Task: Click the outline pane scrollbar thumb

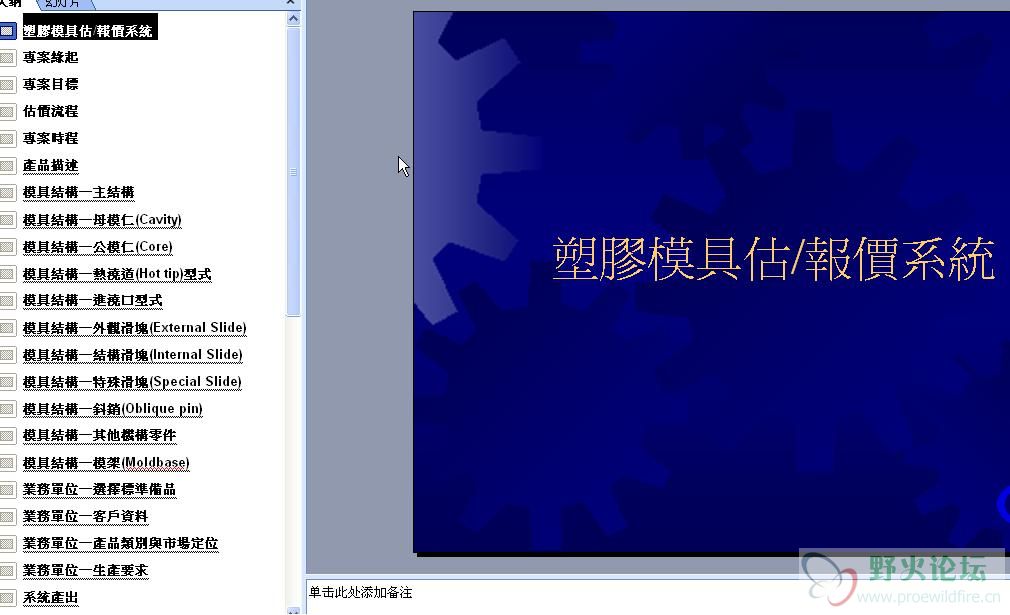Action: click(293, 171)
